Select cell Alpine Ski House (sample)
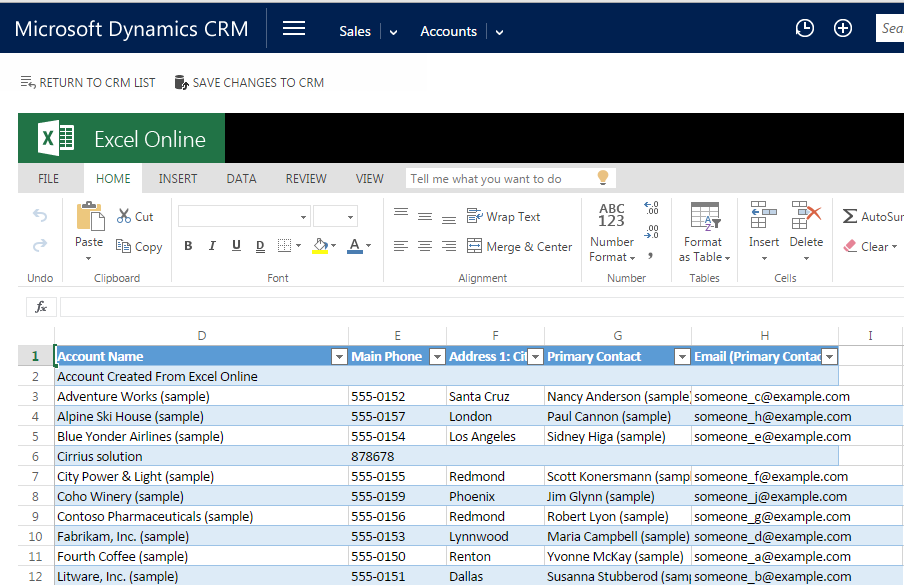The width and height of the screenshot is (904, 585). (x=201, y=416)
